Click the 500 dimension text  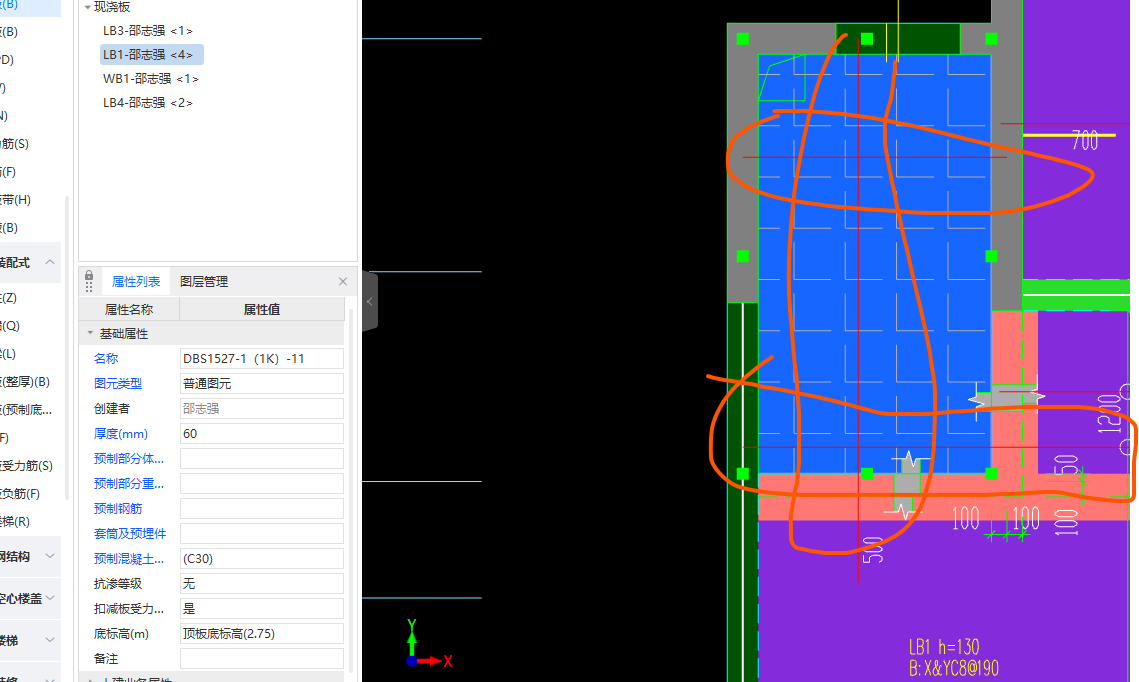[872, 550]
